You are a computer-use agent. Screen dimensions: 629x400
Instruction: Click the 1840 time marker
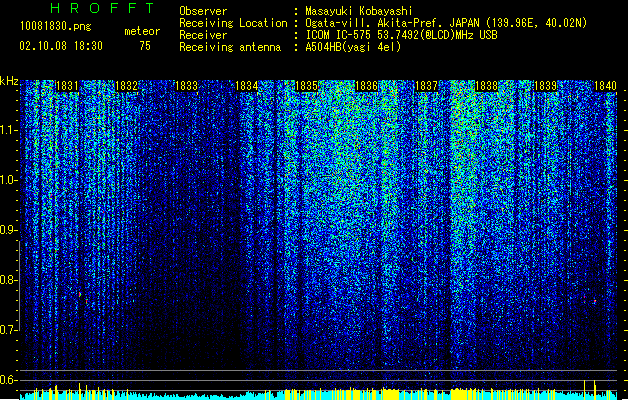[605, 86]
